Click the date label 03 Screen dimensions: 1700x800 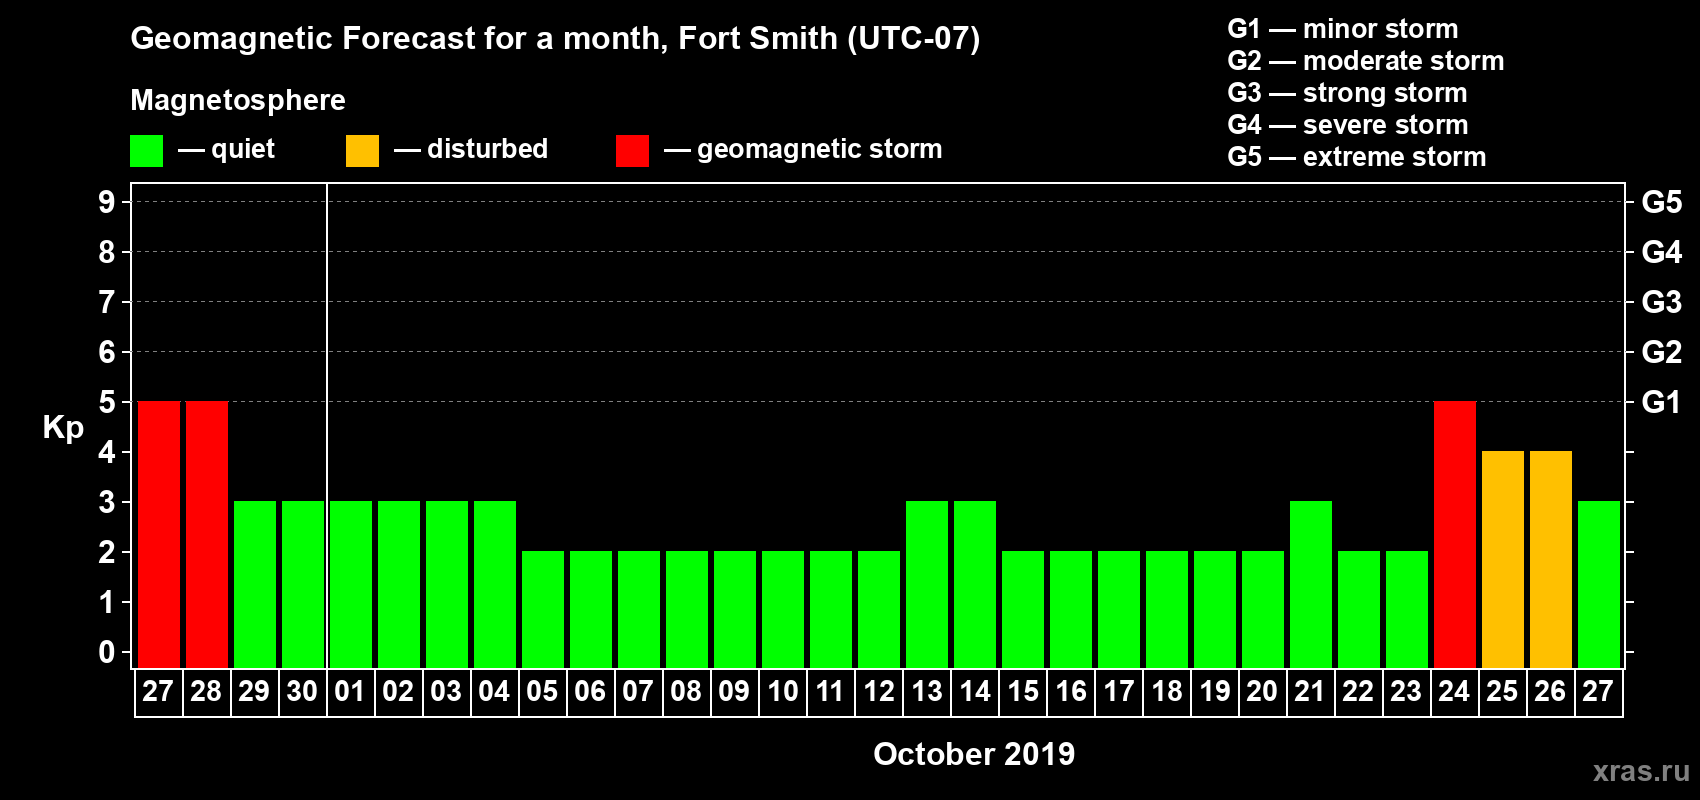click(446, 692)
